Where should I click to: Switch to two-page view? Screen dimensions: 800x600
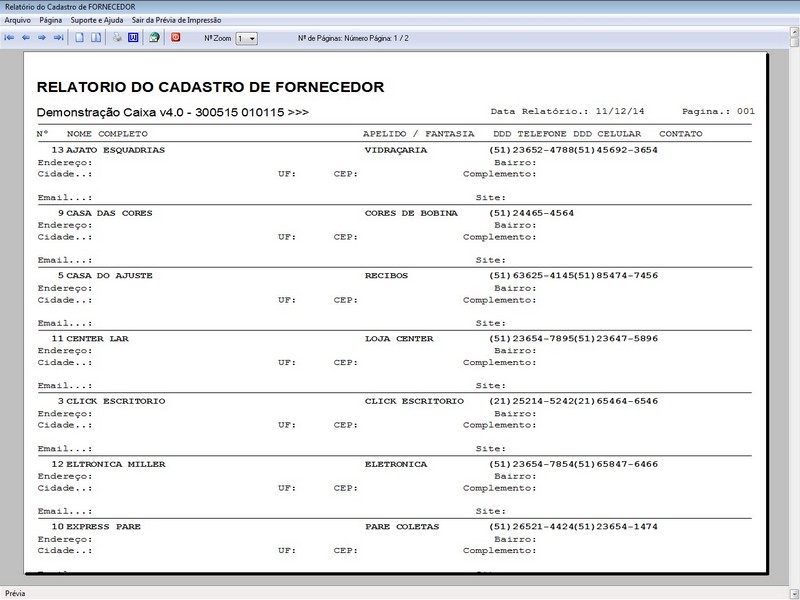coord(96,38)
